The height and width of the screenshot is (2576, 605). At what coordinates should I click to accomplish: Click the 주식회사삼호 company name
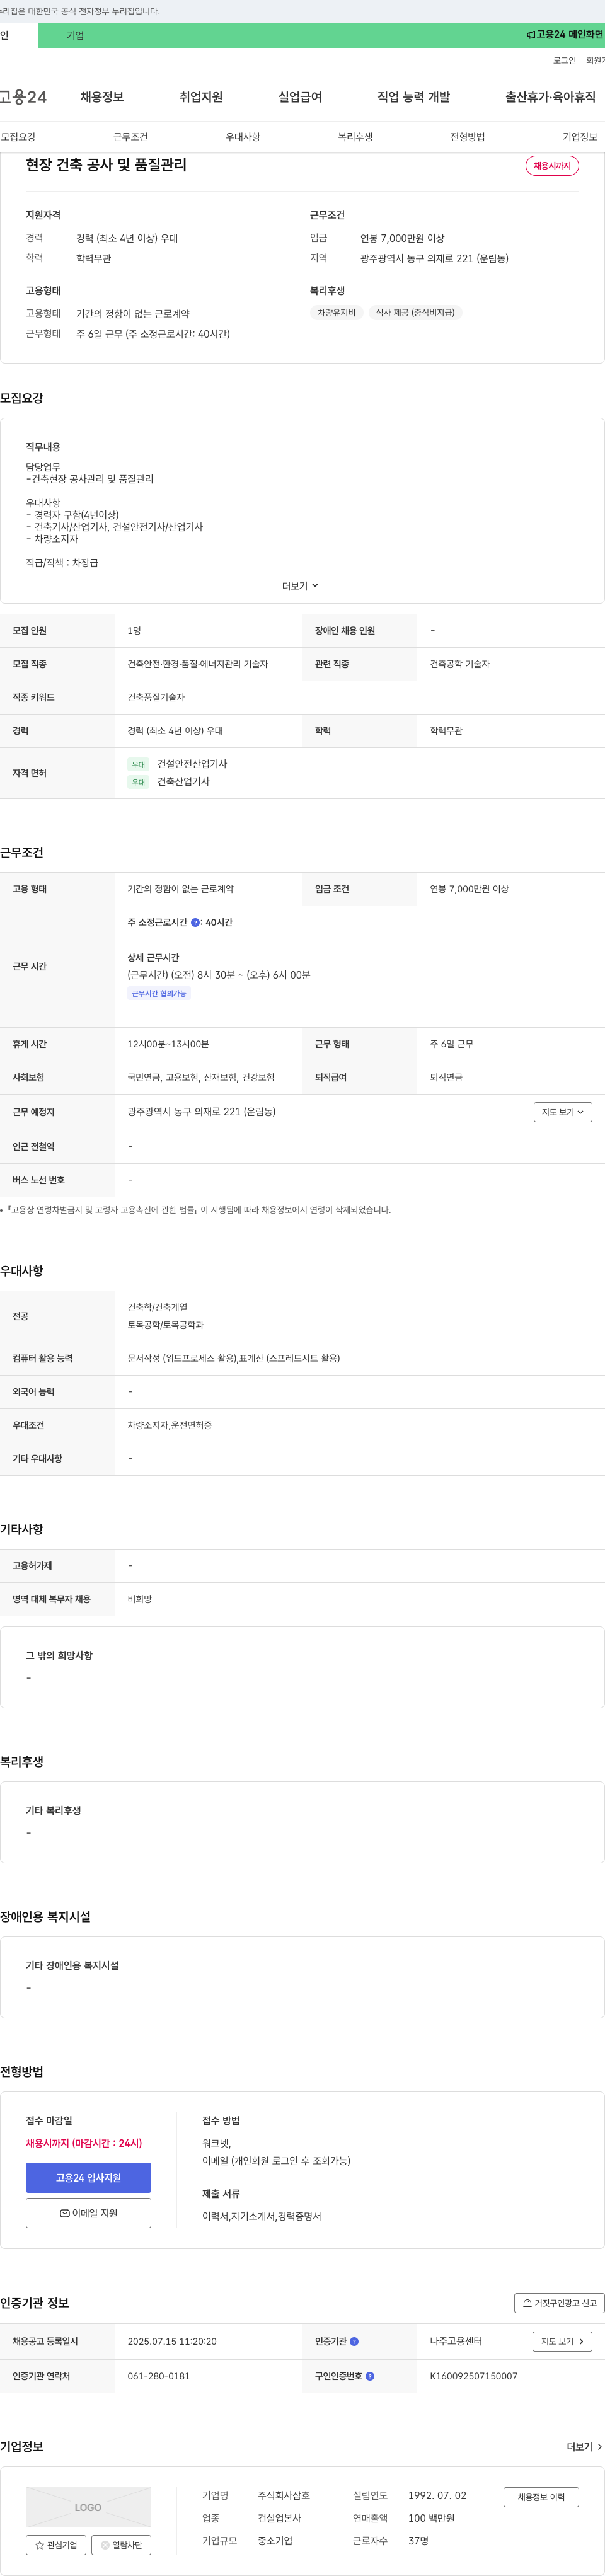point(284,2496)
